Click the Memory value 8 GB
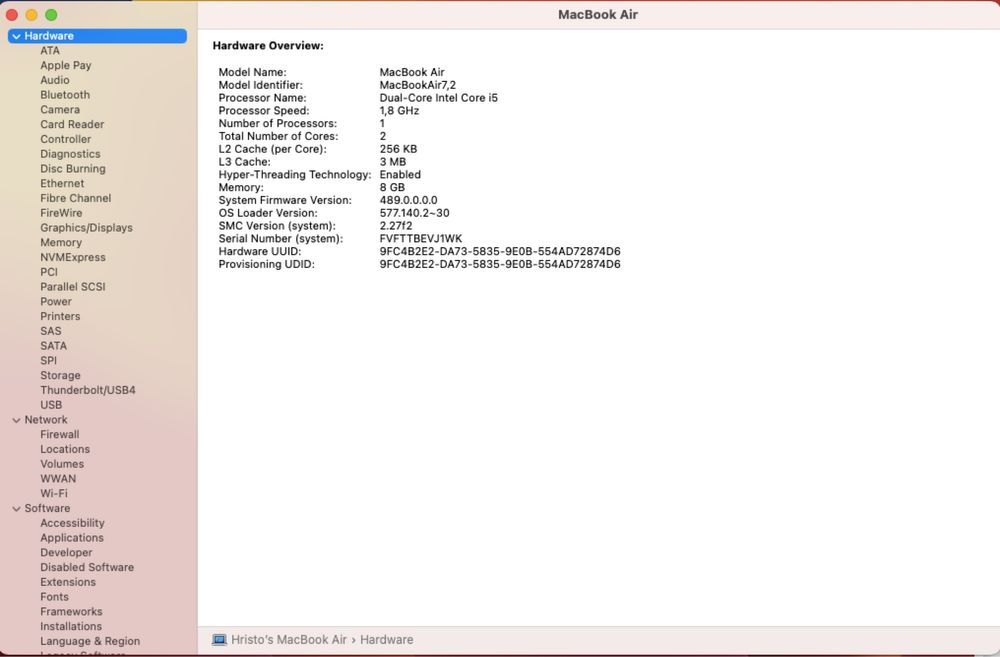Viewport: 1000px width, 657px height. point(392,188)
